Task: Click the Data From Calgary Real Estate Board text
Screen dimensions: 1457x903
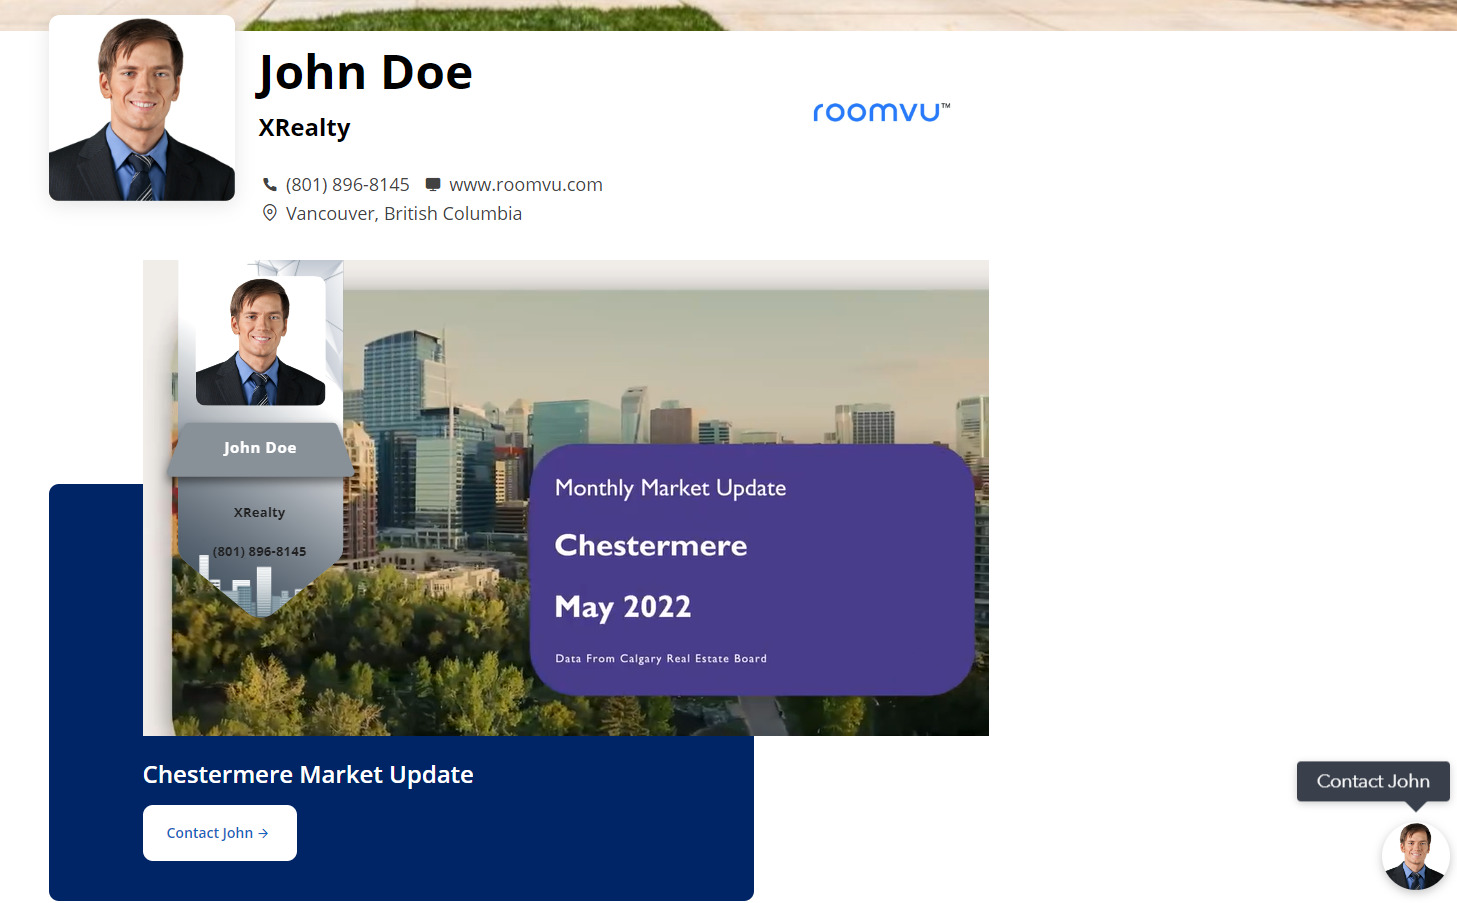Action: (661, 658)
